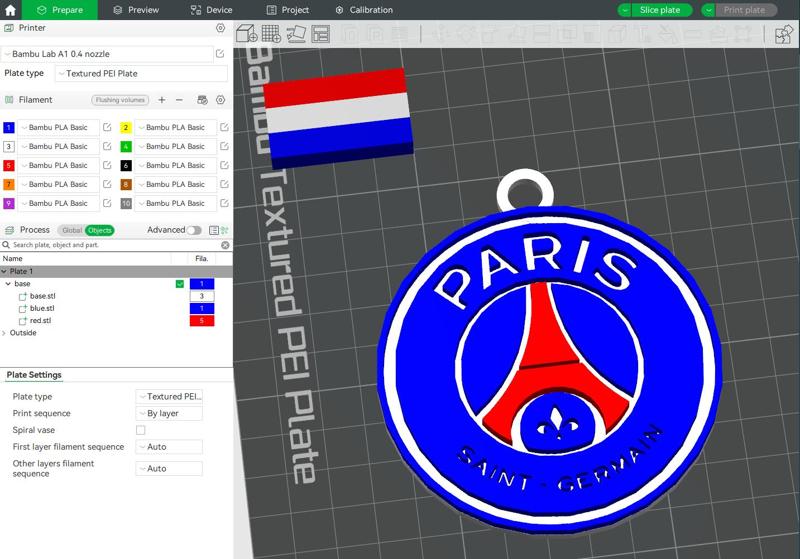Open the Slice plate dropdown arrow
The height and width of the screenshot is (559, 800).
[624, 10]
